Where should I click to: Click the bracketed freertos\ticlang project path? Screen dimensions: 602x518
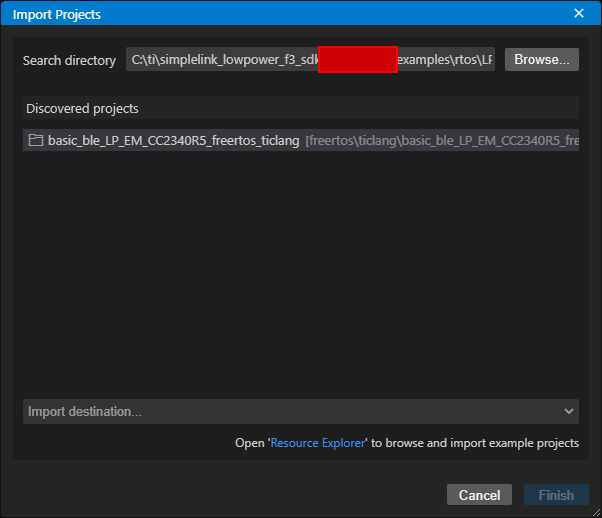[x=440, y=140]
